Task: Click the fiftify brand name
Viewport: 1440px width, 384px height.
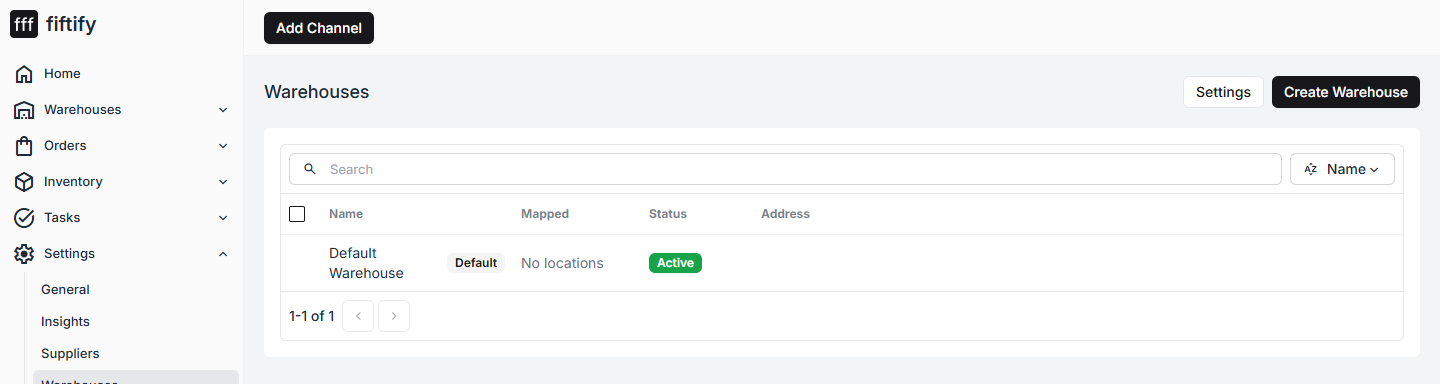Action: 71,24
